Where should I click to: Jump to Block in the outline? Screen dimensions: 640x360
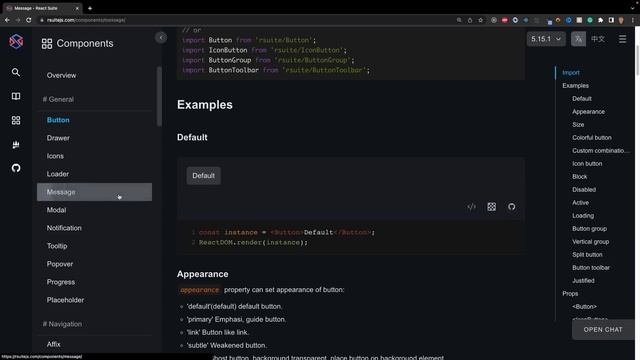(580, 177)
